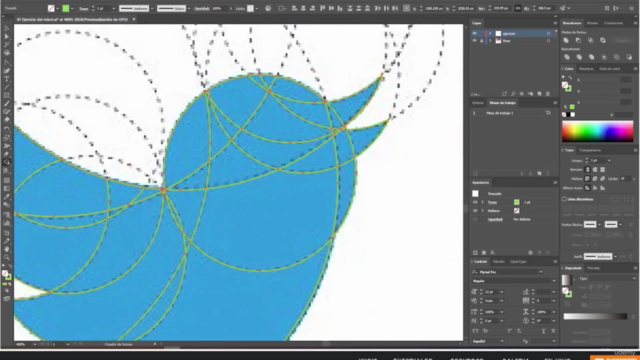Expand the base layer
This screenshot has width=640, height=360.
click(x=491, y=41)
